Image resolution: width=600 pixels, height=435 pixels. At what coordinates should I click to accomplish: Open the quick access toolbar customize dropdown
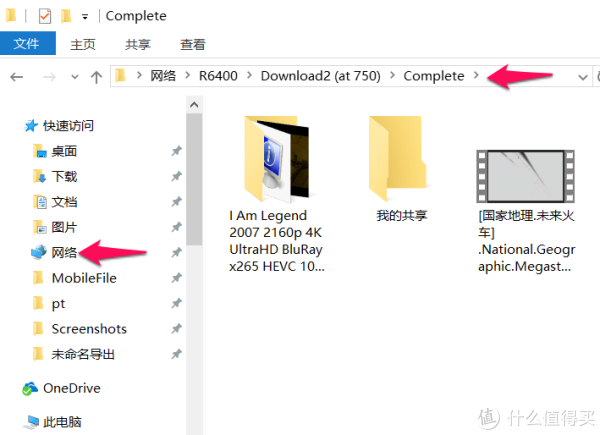coord(85,16)
